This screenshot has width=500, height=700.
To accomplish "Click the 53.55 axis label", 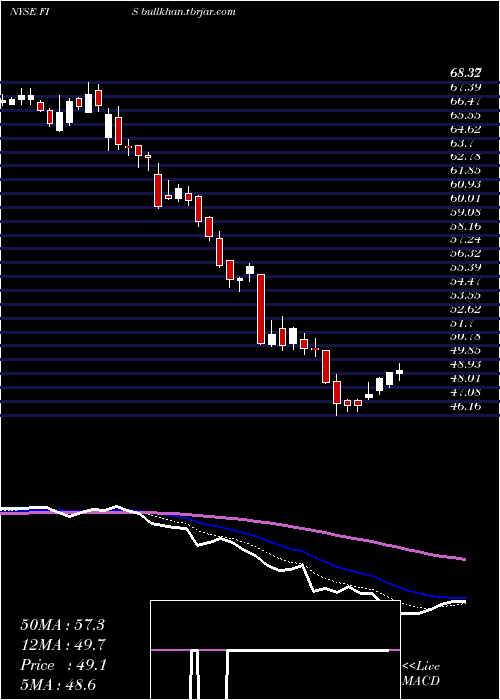I will 465,295.
